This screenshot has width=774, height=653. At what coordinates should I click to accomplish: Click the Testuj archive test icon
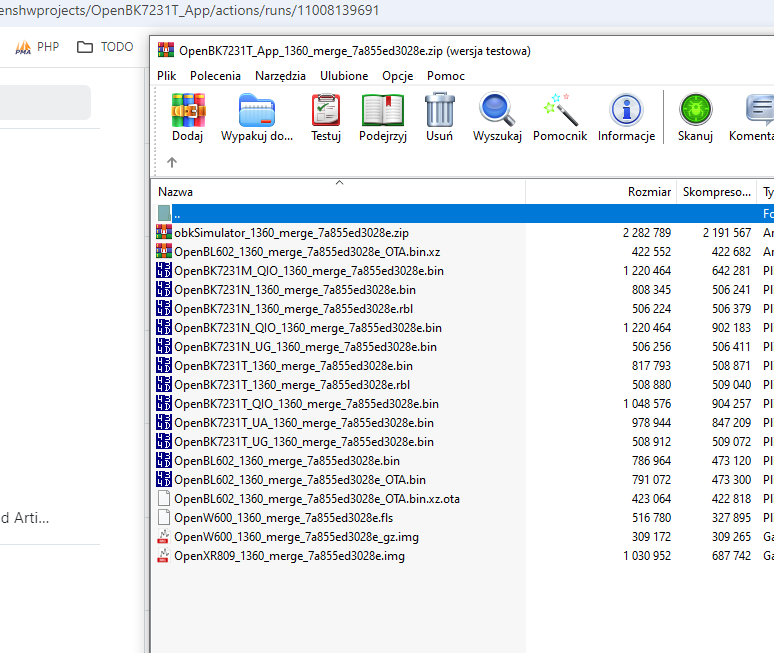326,110
